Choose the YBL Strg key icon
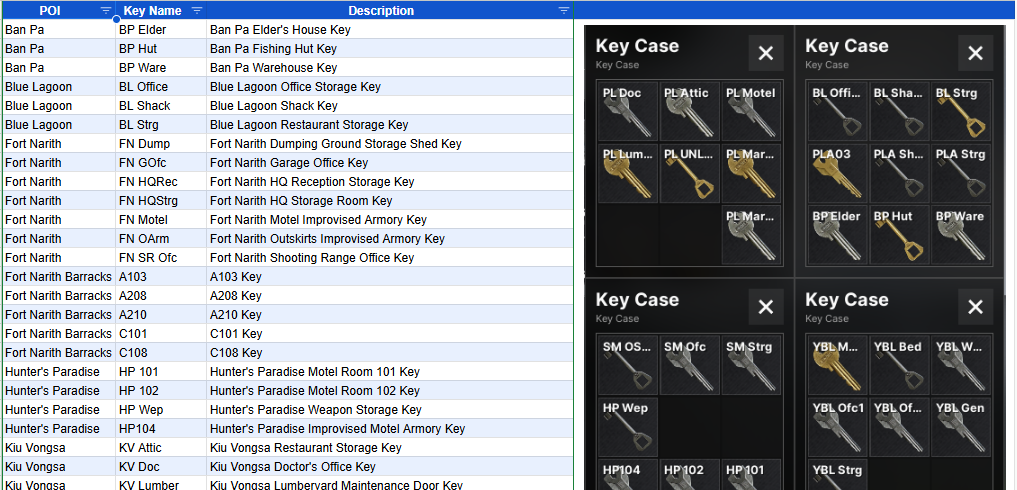The image size is (1017, 490). pyautogui.click(x=837, y=475)
